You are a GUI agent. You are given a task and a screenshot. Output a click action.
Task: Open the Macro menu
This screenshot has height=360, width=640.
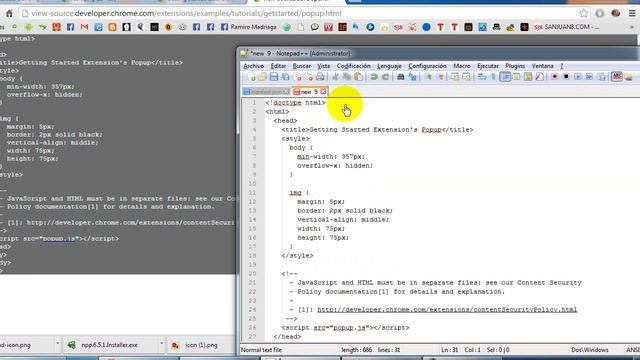click(462, 66)
